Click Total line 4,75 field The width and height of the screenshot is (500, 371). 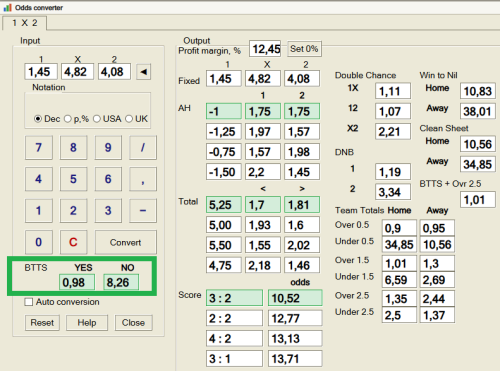(x=224, y=265)
